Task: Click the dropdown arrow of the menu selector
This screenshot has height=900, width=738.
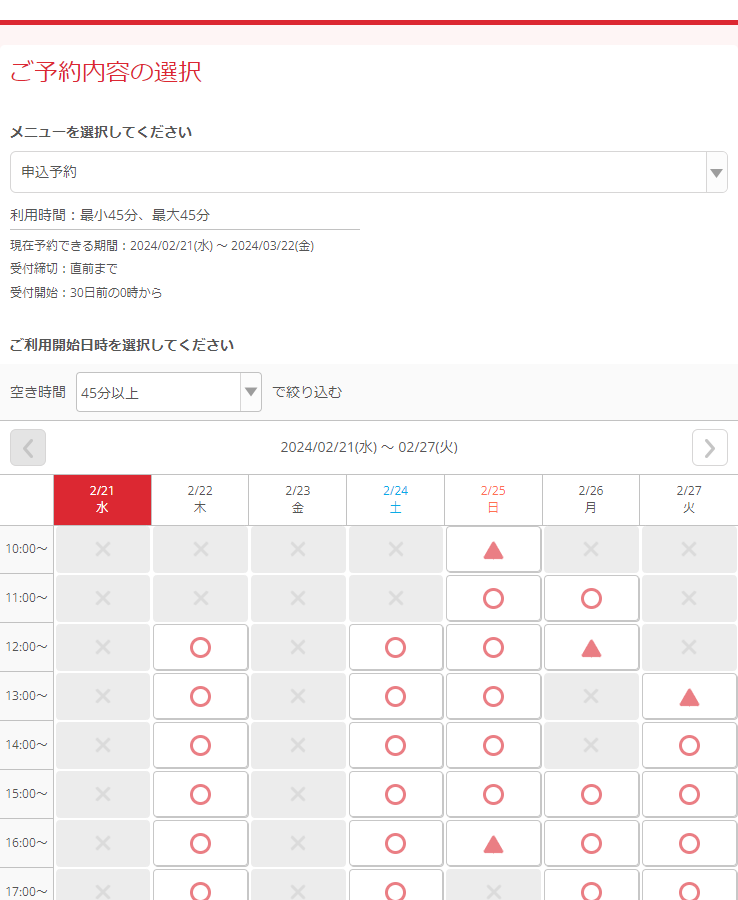Action: point(716,172)
